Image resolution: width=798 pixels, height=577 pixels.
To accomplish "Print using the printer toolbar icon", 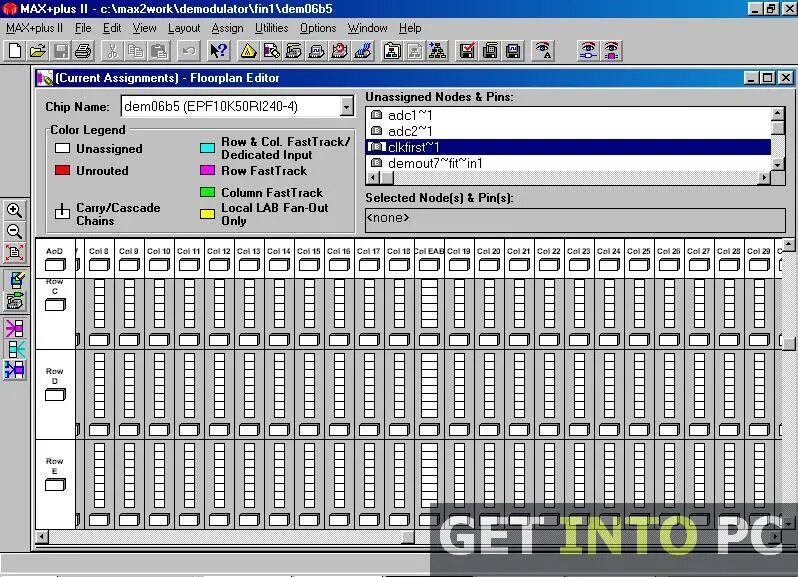I will pos(83,51).
